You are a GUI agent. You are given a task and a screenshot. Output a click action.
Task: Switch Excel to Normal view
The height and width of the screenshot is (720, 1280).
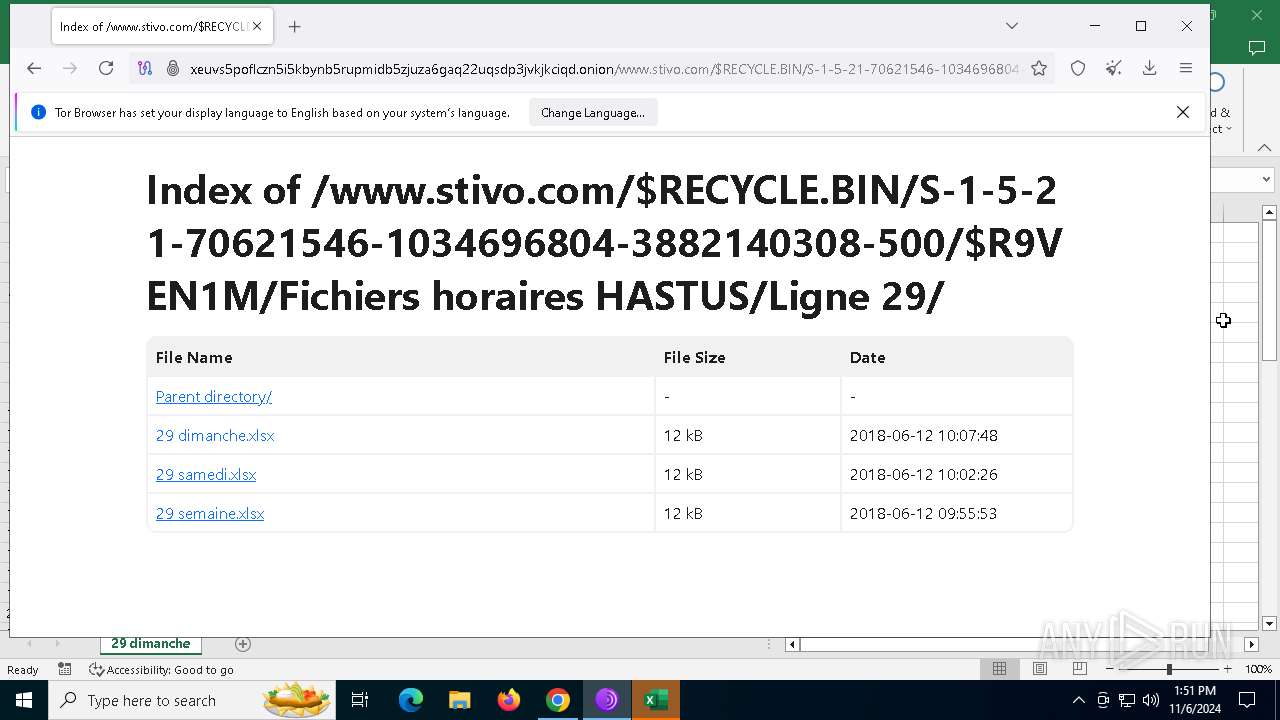pyautogui.click(x=999, y=669)
